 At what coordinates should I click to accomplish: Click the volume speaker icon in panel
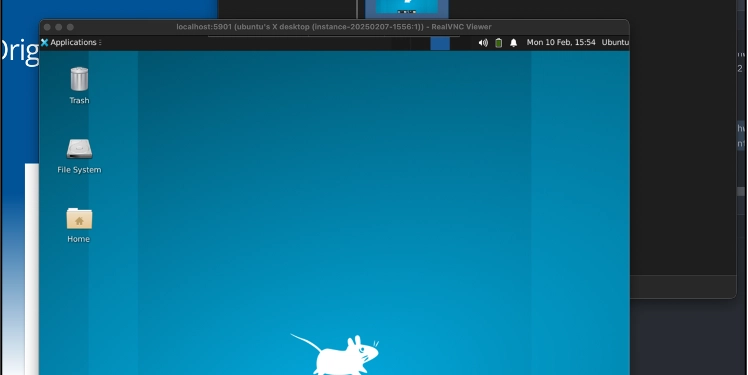pyautogui.click(x=483, y=42)
